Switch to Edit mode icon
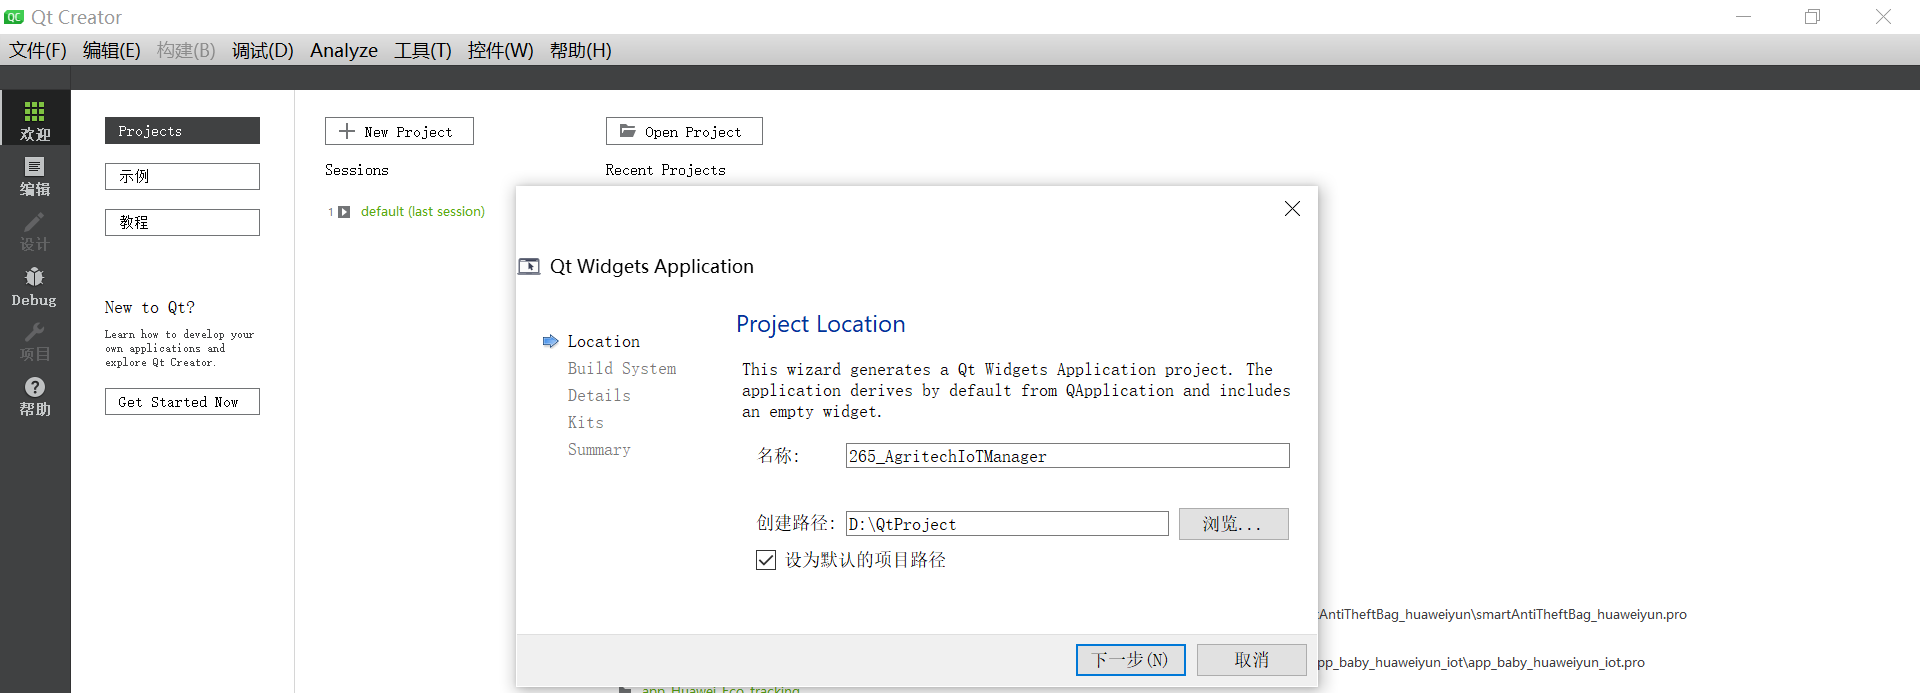 [35, 175]
